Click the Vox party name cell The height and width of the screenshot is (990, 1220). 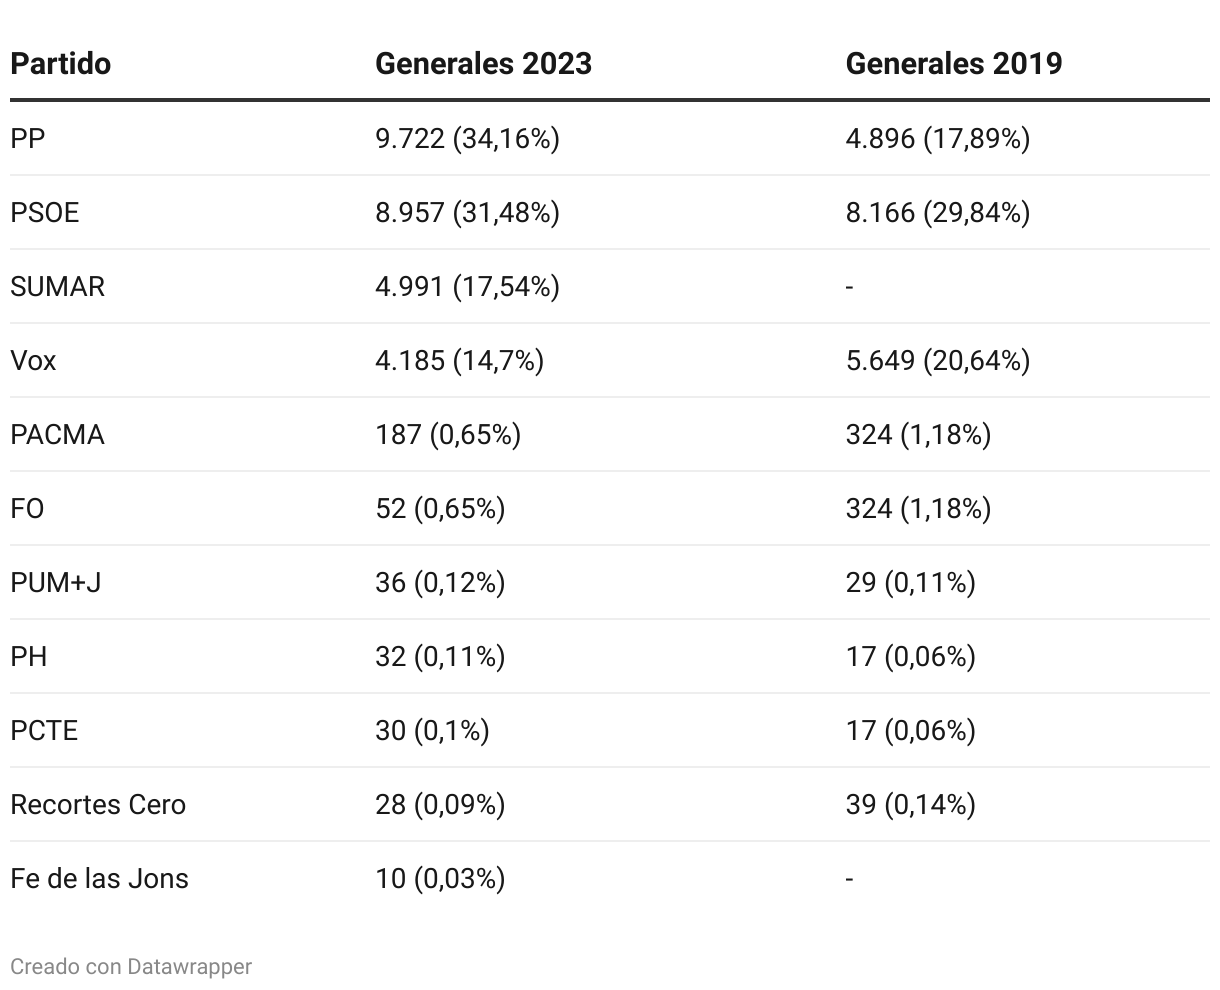[x=33, y=360]
